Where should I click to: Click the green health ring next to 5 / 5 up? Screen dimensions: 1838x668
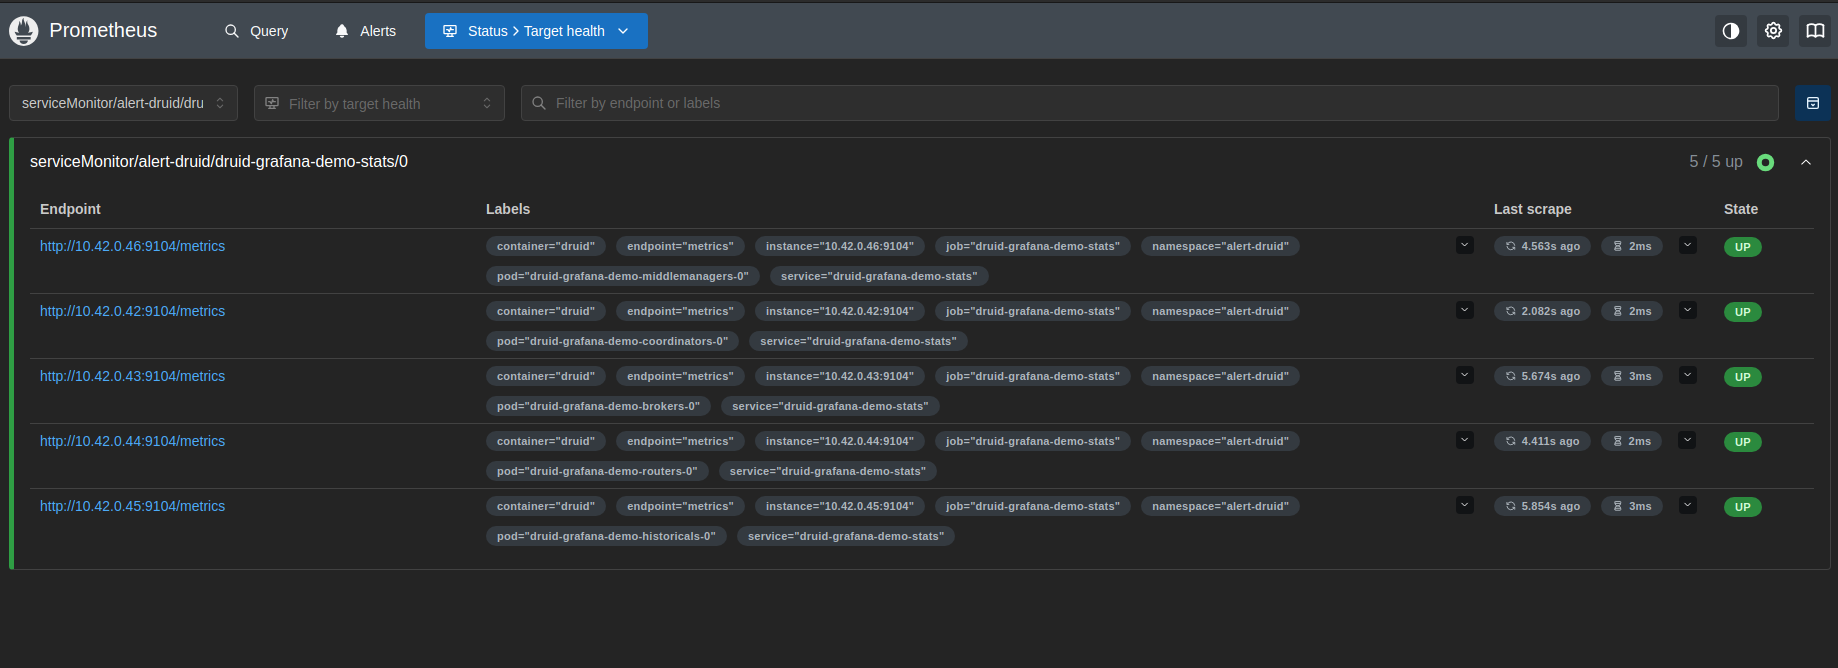[1766, 162]
